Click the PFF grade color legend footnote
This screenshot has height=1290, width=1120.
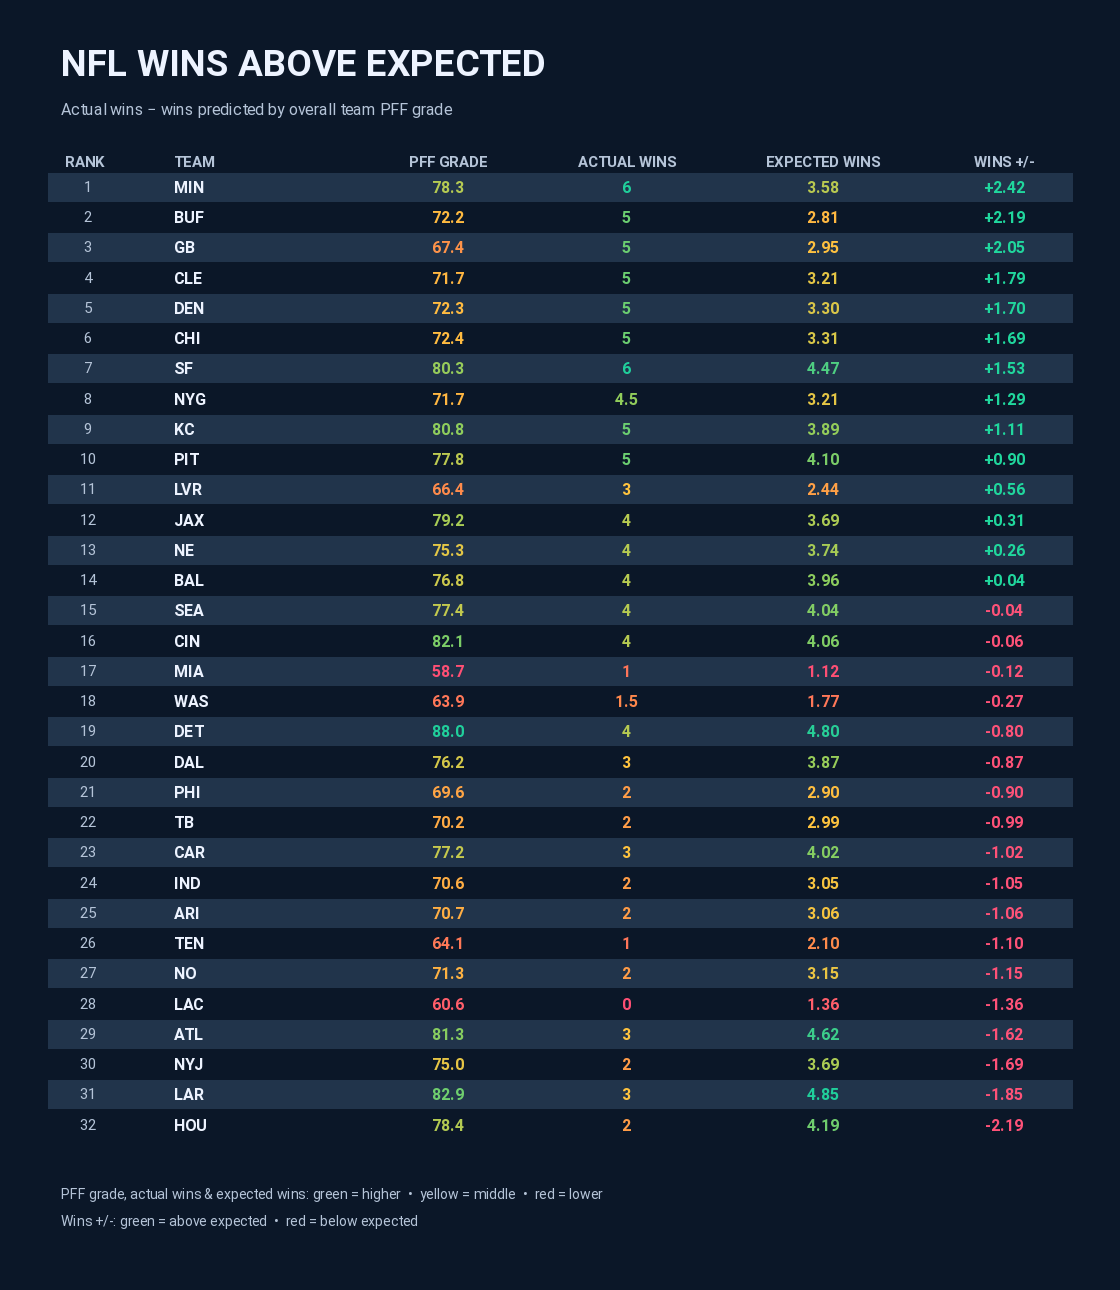coord(332,1194)
